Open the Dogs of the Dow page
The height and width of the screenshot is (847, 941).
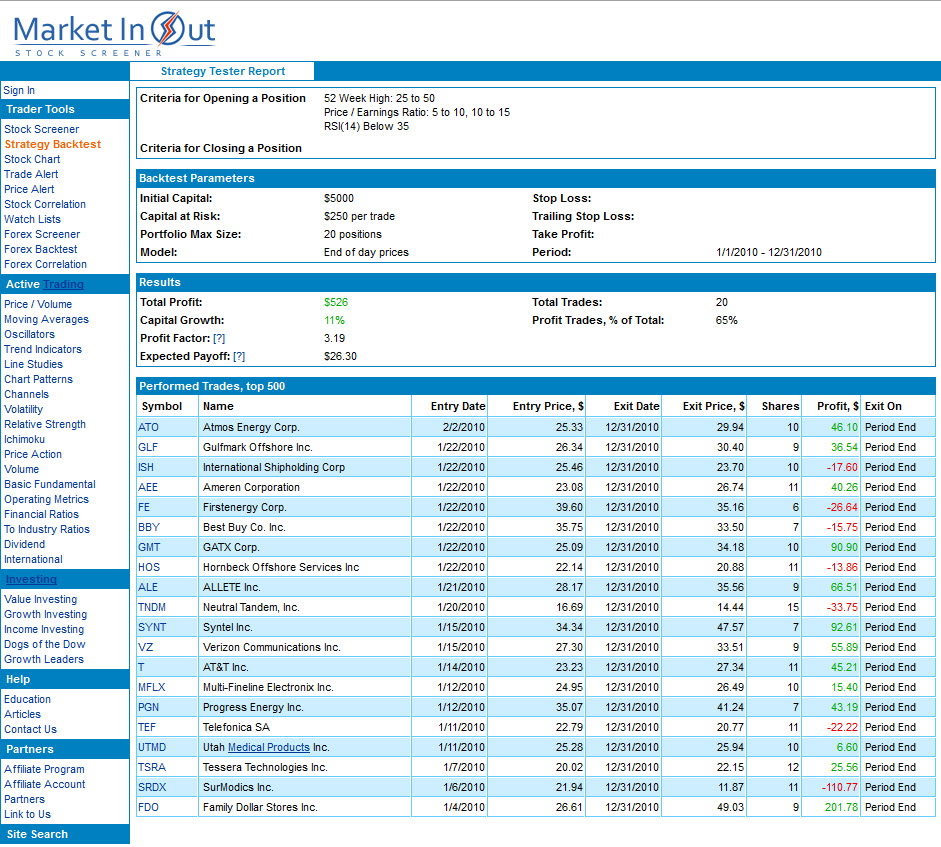(44, 644)
